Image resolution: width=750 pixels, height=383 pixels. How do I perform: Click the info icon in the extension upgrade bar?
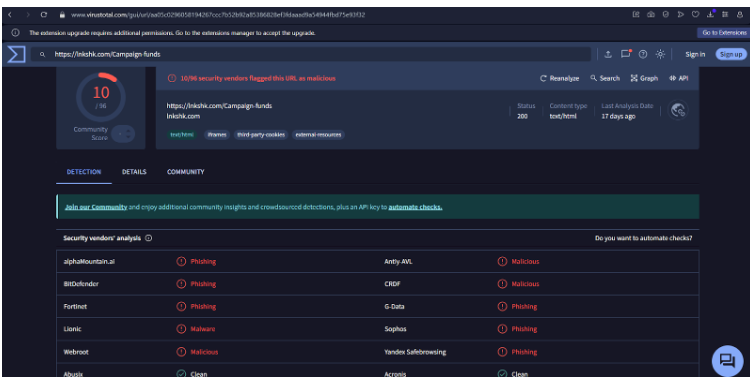(15, 33)
